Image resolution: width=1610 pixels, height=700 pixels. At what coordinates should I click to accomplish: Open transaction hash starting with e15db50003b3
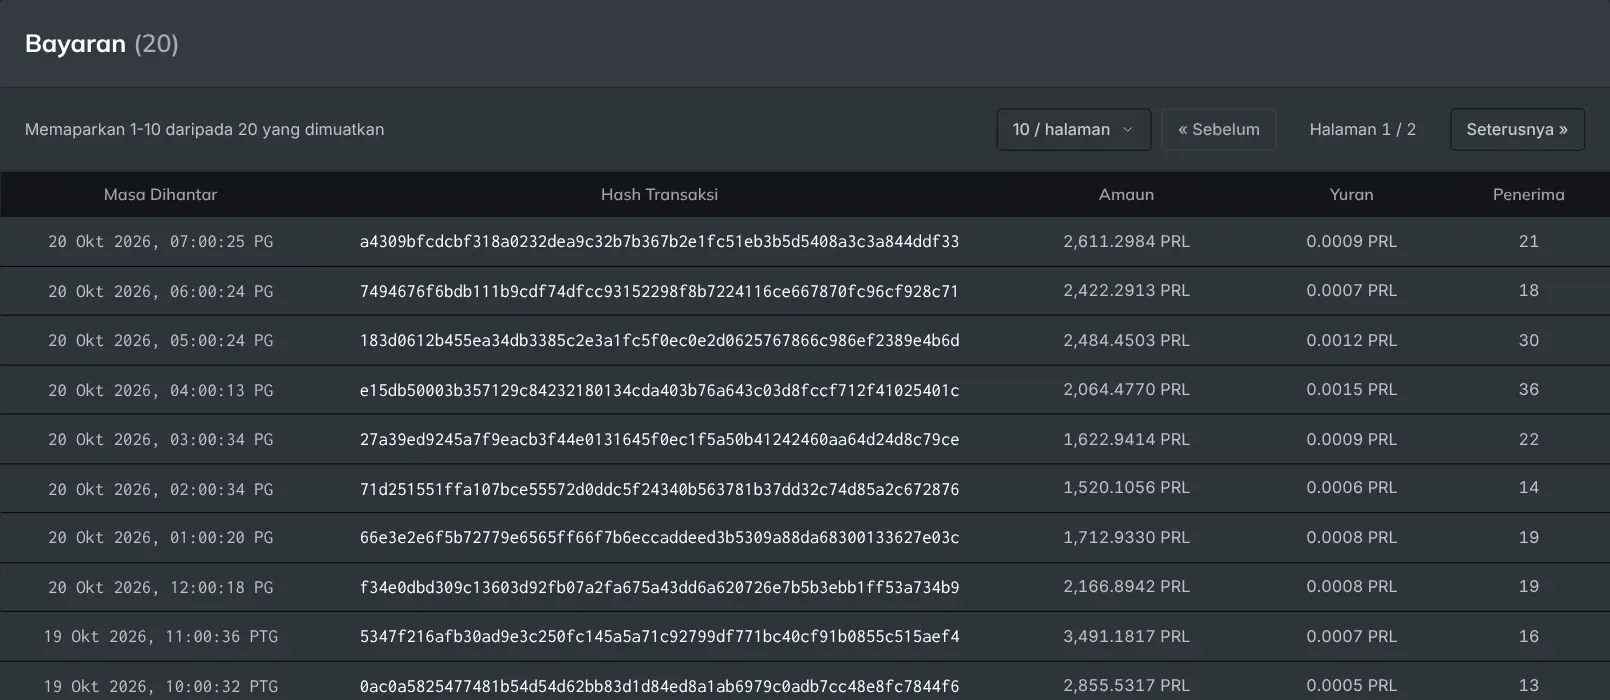(659, 390)
